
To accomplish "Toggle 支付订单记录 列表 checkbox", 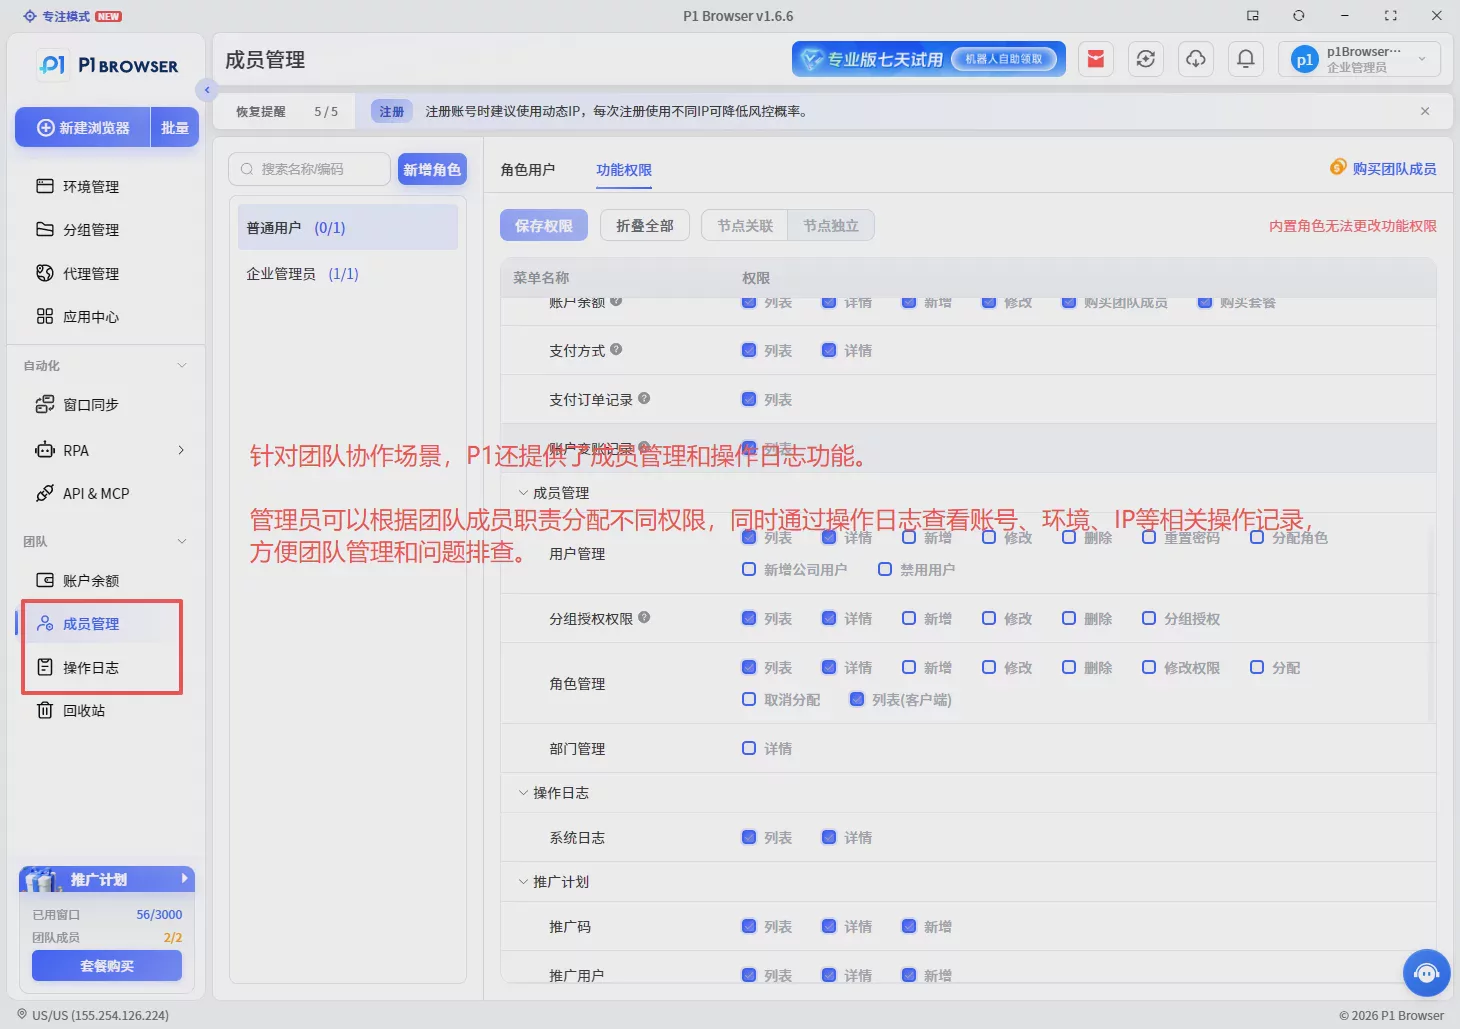I will pos(749,399).
